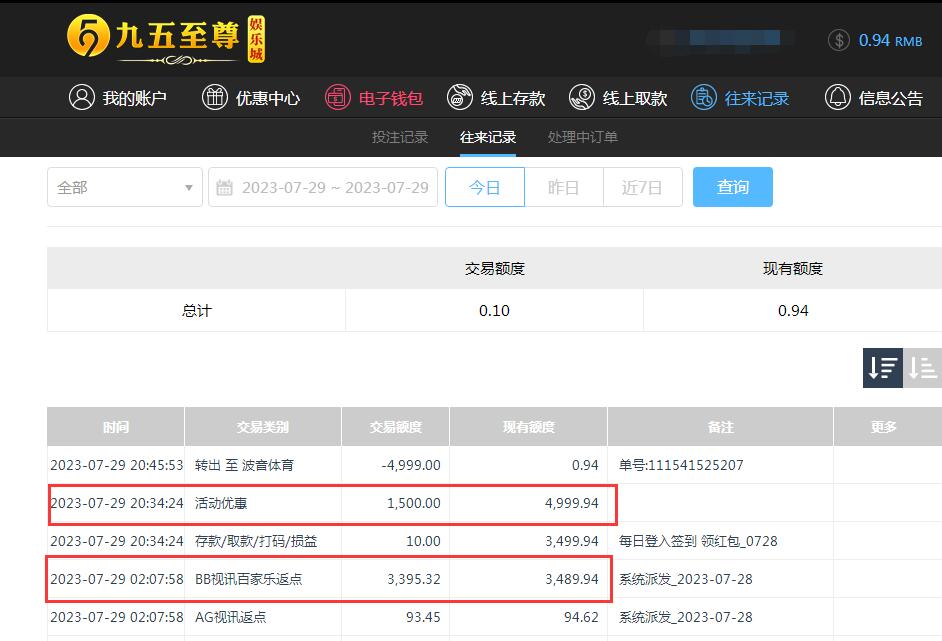
Task: Click 3,395.32 amount cell
Action: 413,579
